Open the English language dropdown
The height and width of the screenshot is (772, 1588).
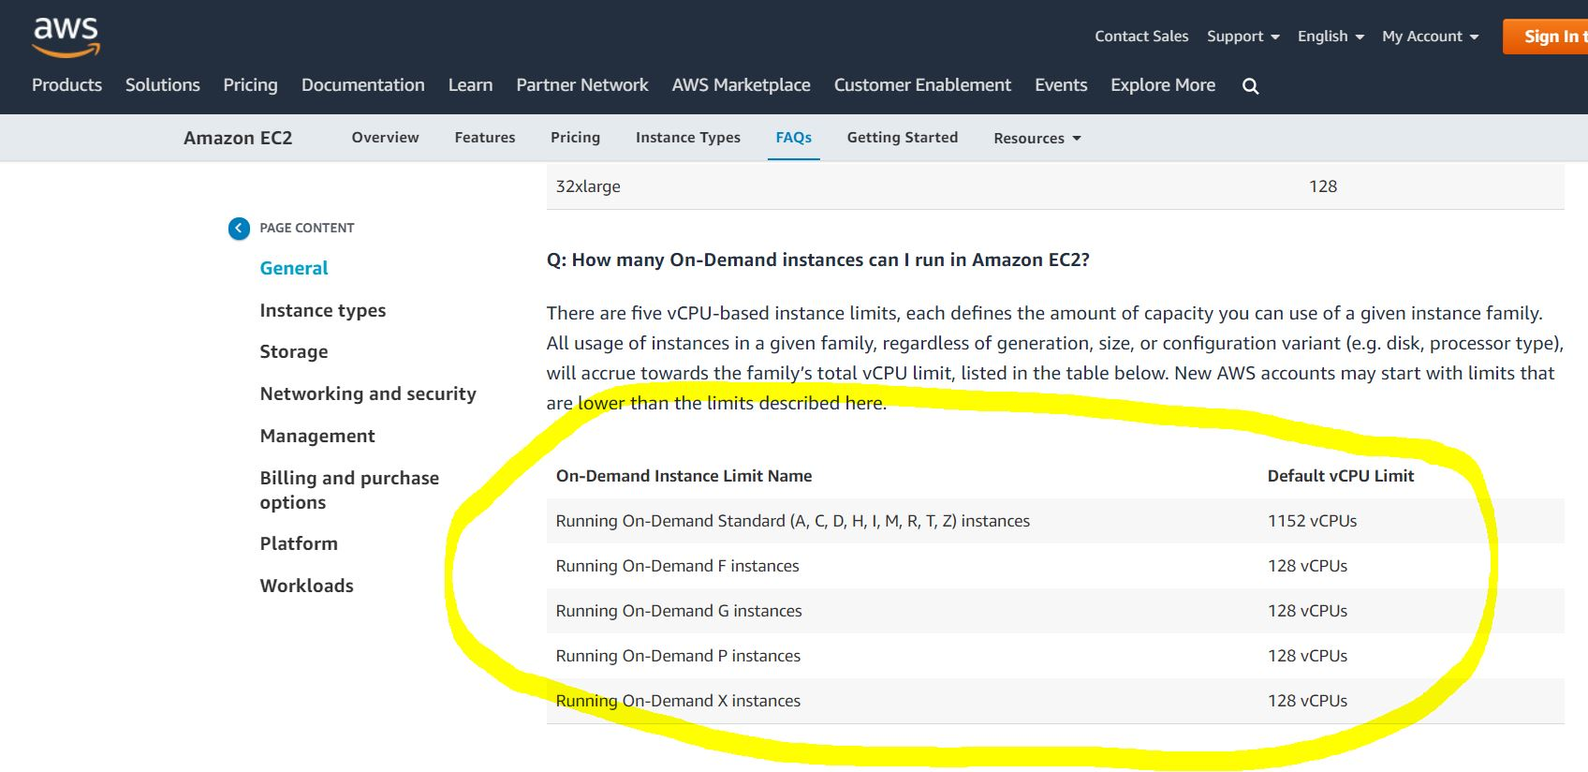click(x=1331, y=36)
